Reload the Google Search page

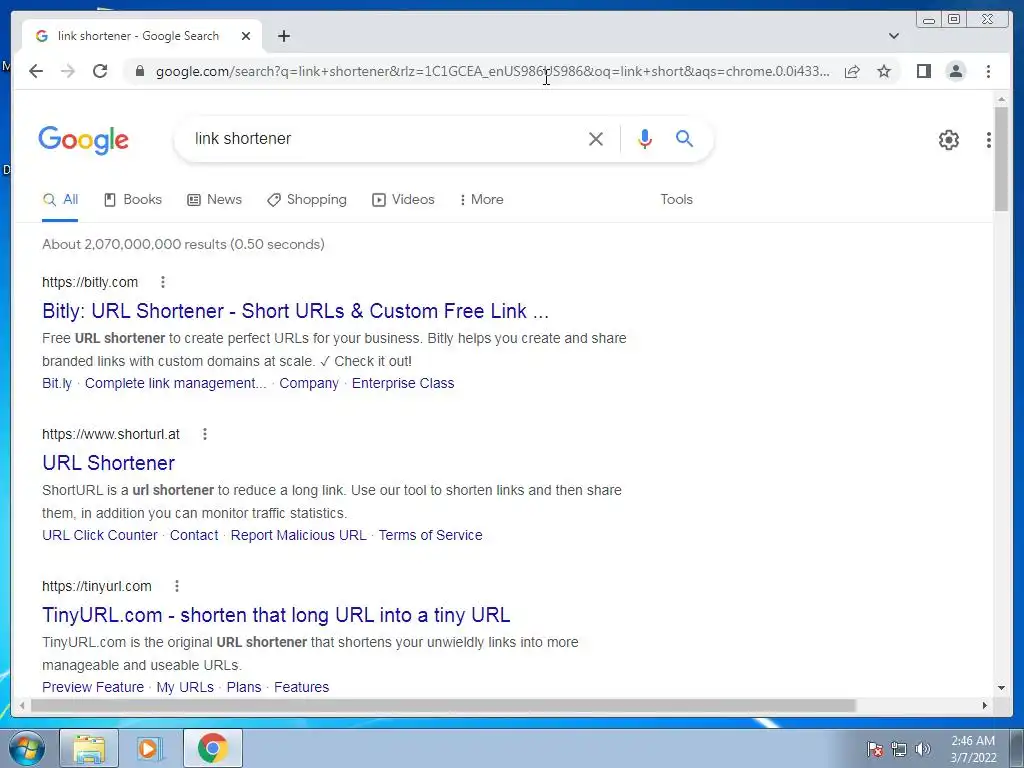pyautogui.click(x=100, y=71)
